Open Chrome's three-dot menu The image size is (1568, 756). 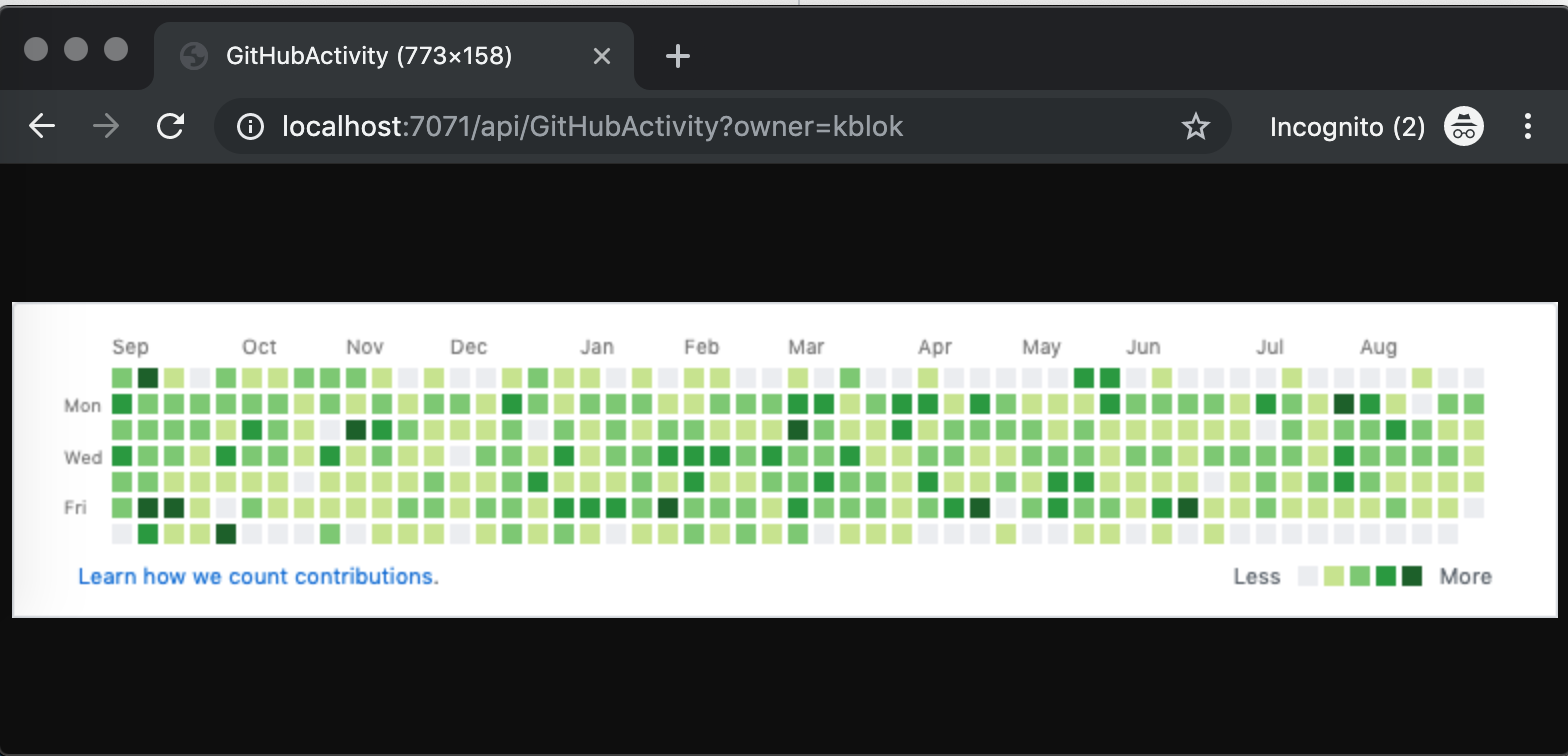click(1527, 126)
